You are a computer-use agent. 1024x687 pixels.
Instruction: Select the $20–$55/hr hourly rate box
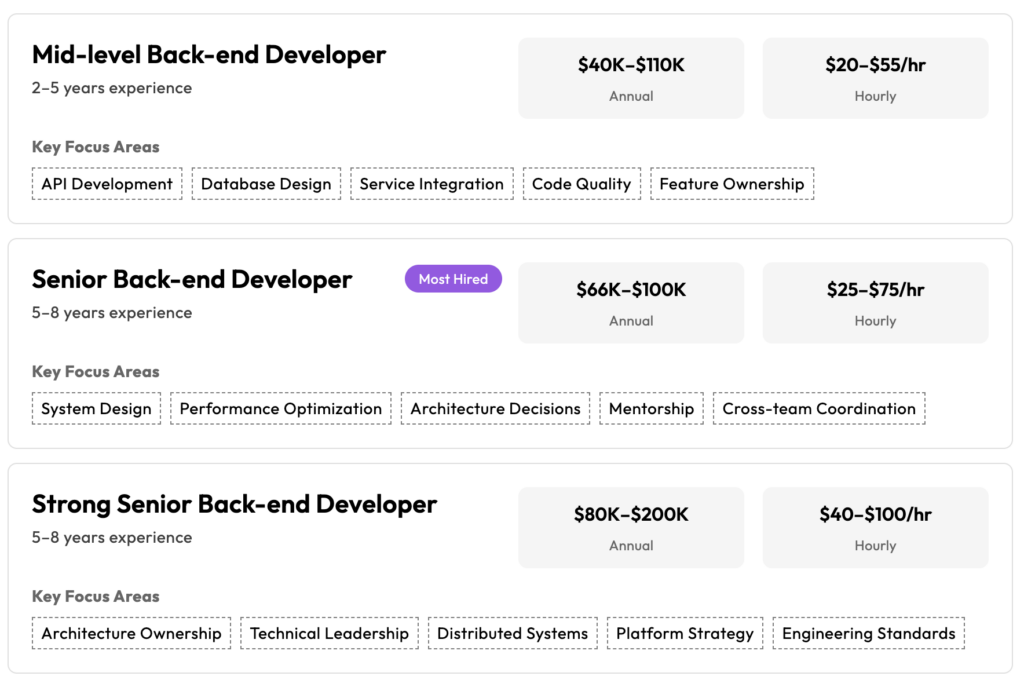pos(875,78)
